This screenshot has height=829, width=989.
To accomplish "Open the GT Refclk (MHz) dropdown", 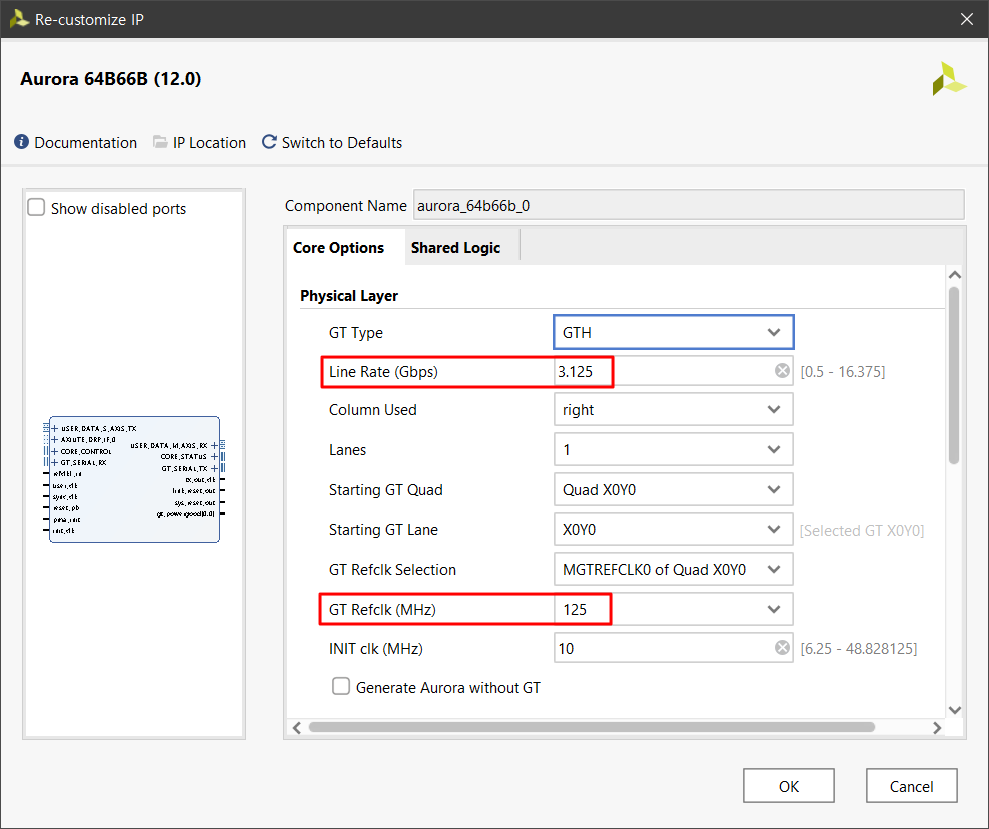I will pos(674,609).
